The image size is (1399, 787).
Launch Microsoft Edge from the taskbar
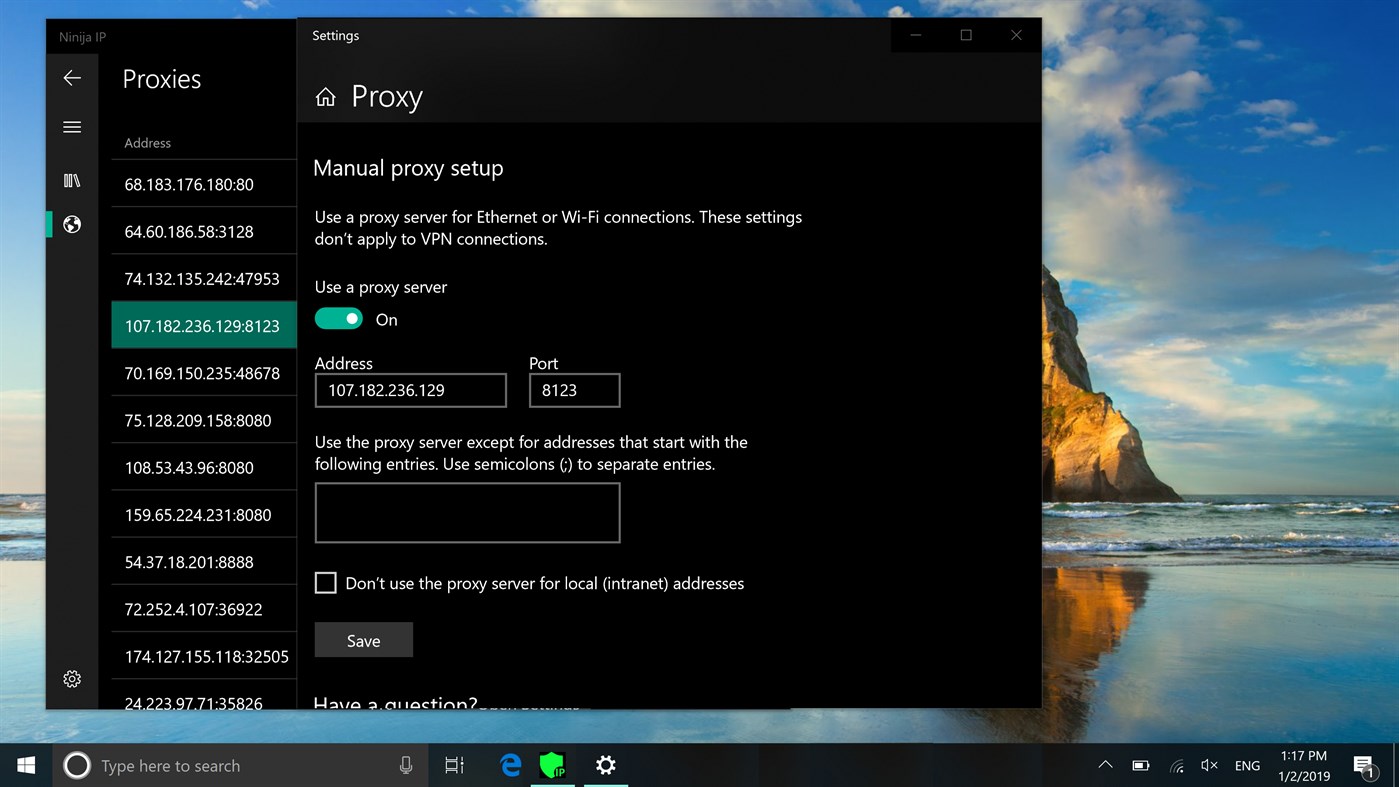(509, 765)
